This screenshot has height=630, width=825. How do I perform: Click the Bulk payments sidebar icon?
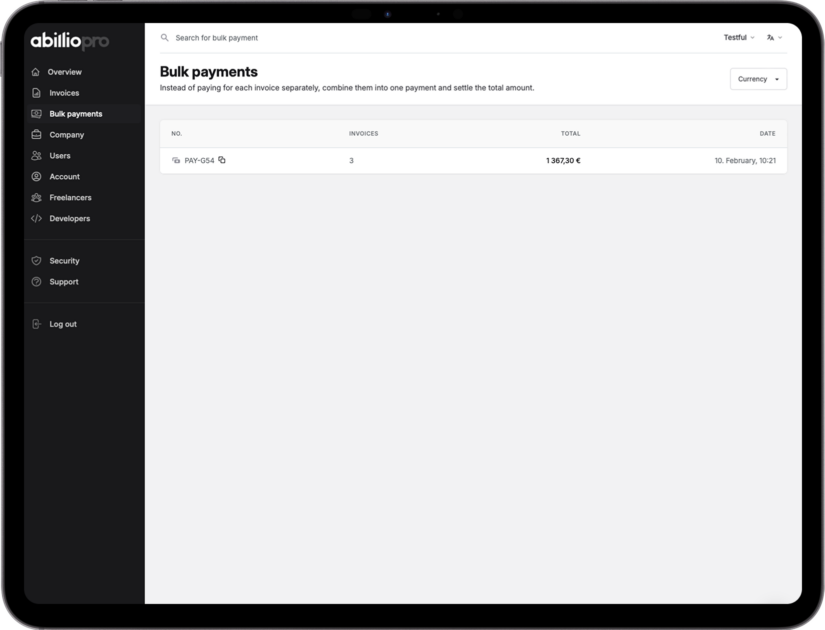[36, 114]
